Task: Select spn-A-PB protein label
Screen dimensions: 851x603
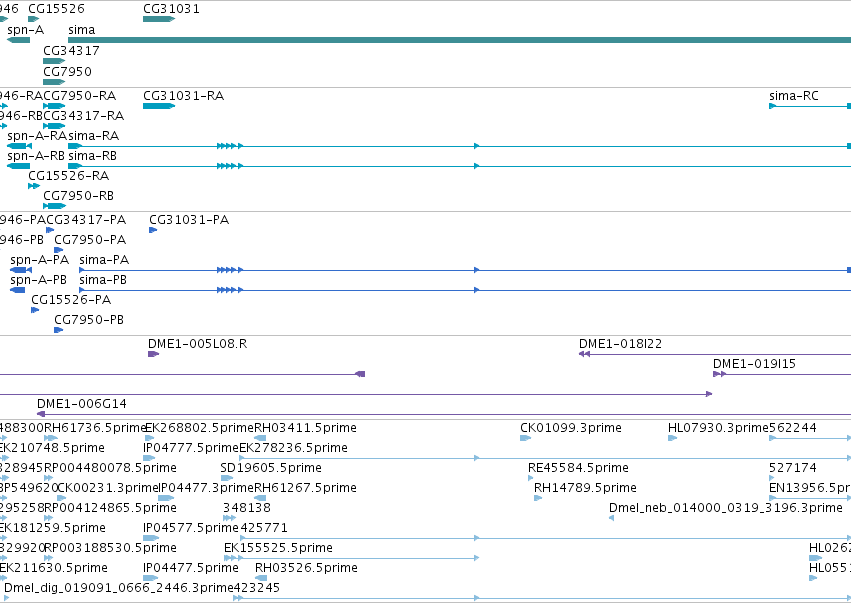Action: [39, 280]
